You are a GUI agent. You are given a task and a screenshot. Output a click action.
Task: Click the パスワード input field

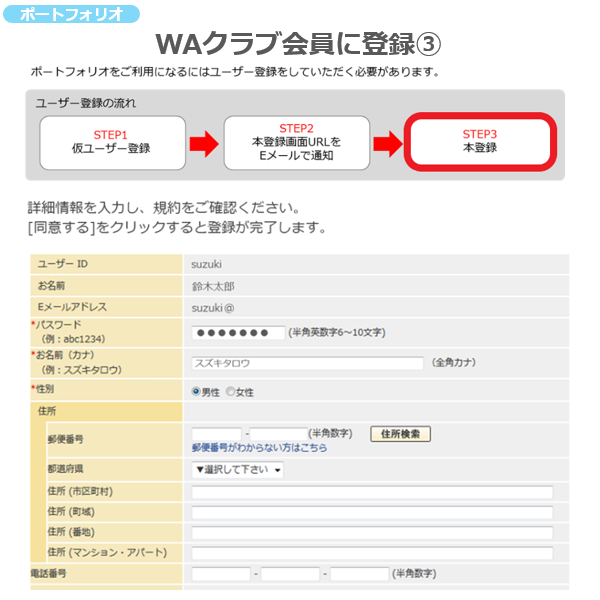tap(237, 333)
